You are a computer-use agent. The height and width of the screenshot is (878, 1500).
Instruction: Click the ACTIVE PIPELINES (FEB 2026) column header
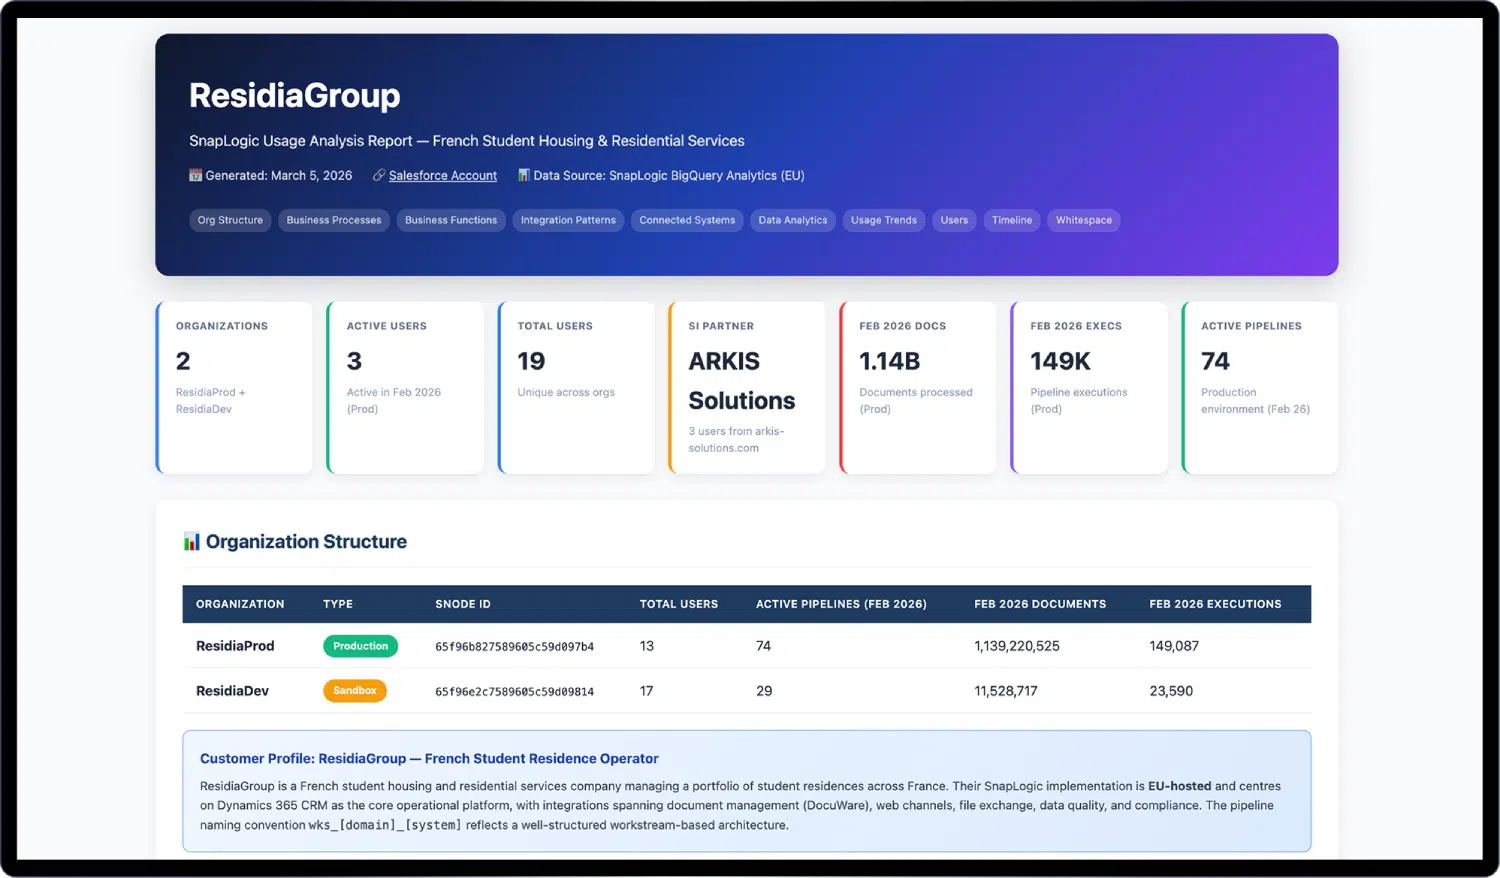841,604
